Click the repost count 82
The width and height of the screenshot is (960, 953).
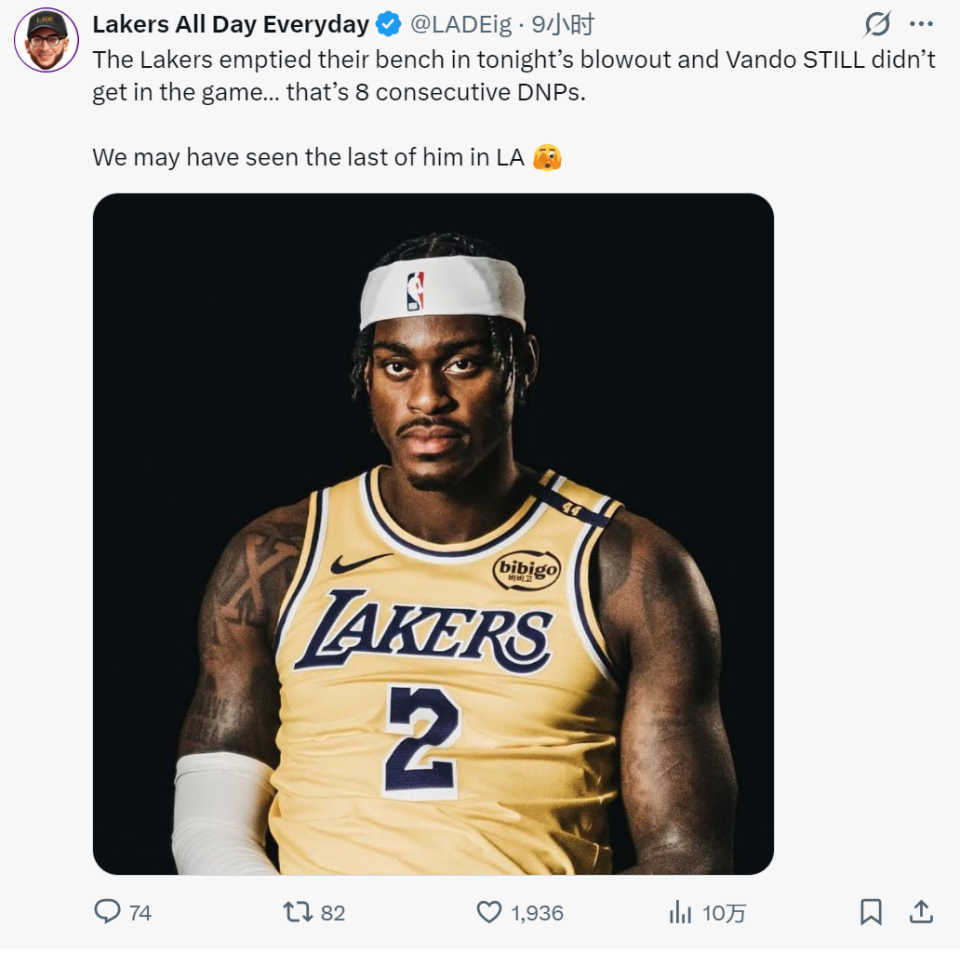[x=333, y=912]
